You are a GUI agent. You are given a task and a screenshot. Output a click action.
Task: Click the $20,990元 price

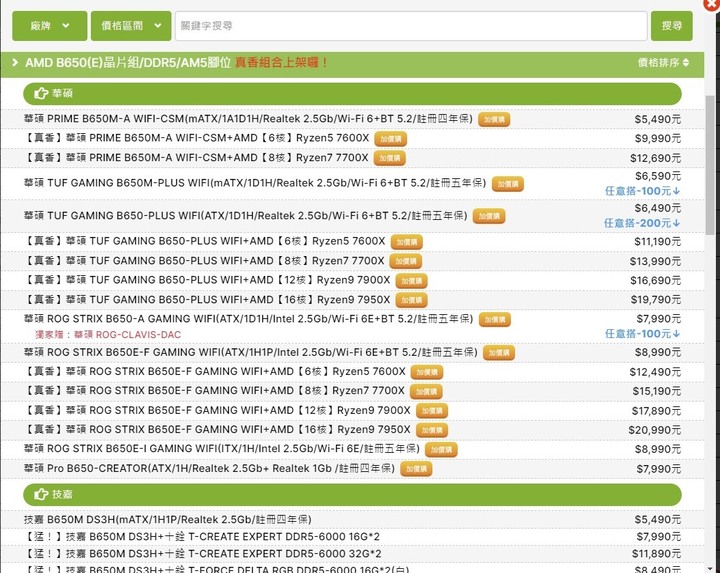655,430
